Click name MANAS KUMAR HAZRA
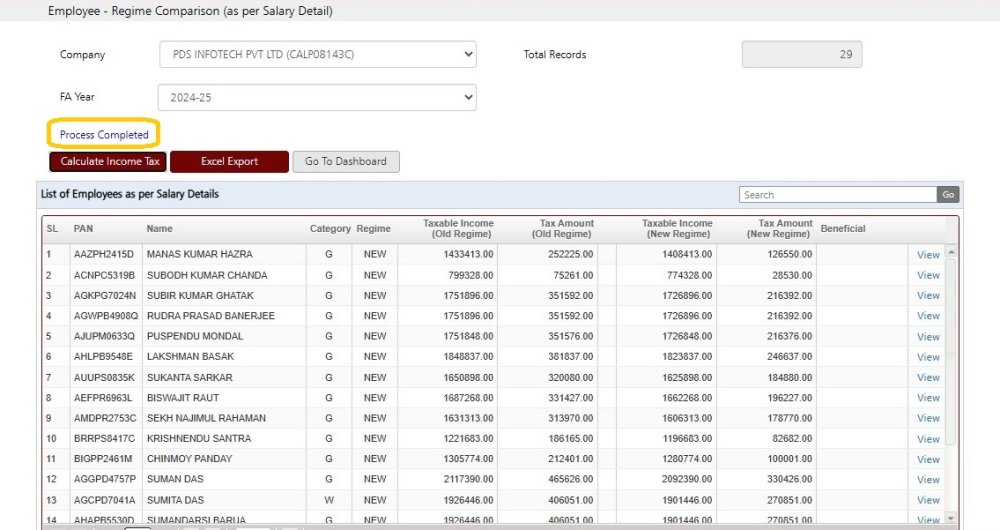1000x530 pixels. click(x=200, y=254)
